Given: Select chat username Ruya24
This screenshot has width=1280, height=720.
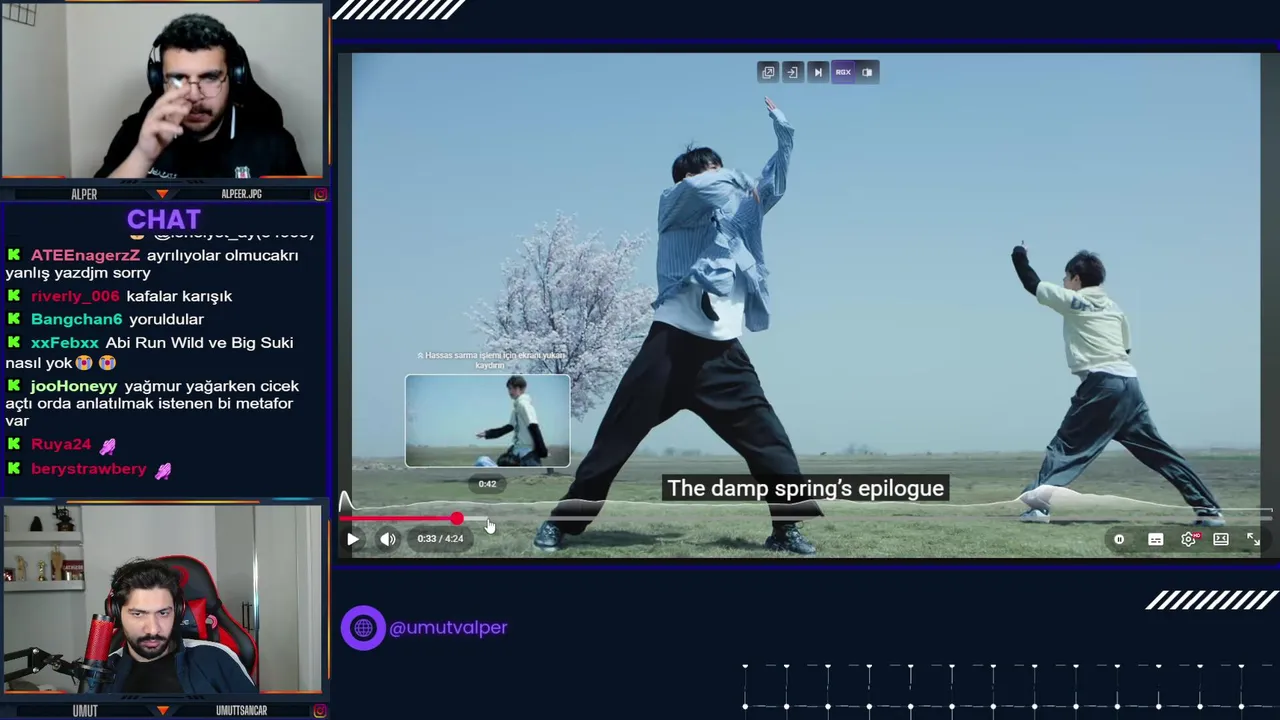Looking at the screenshot, I should [61, 444].
